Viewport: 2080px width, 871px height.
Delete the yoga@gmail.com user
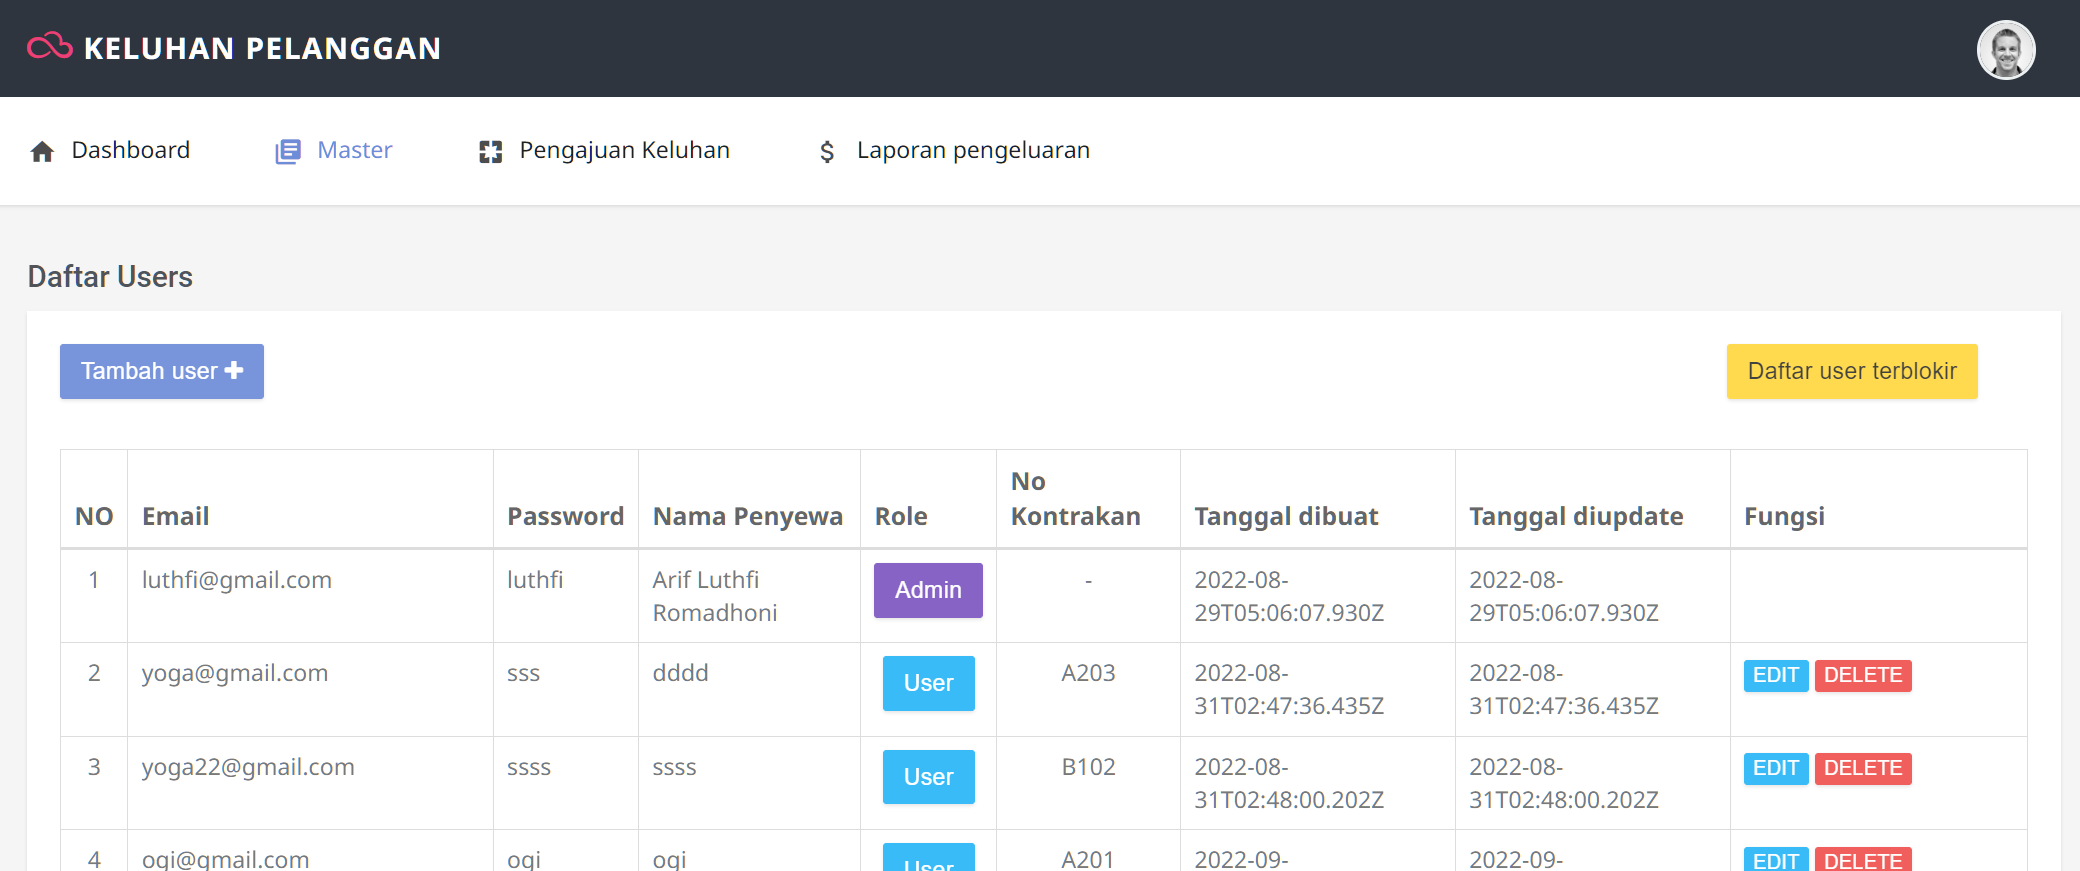1863,675
